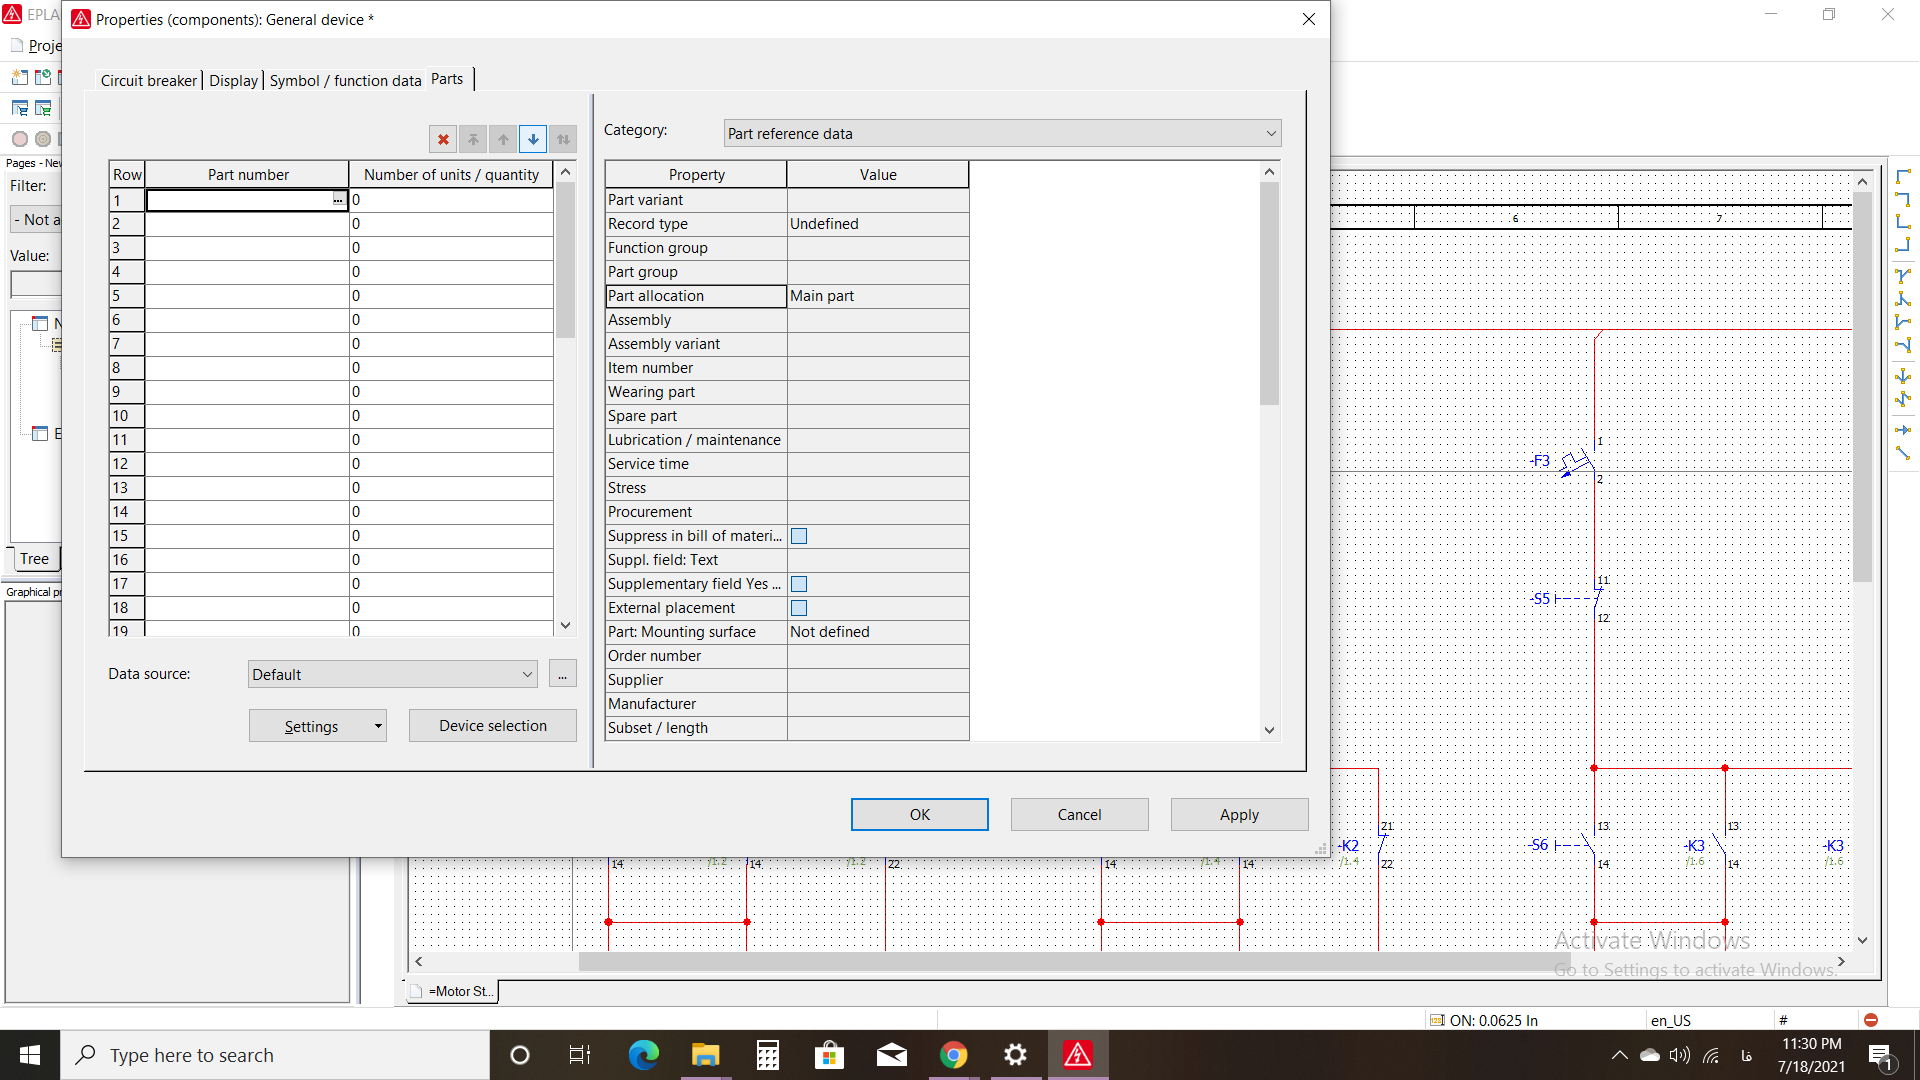
Task: Select T-node down connection tool
Action: 1903,275
